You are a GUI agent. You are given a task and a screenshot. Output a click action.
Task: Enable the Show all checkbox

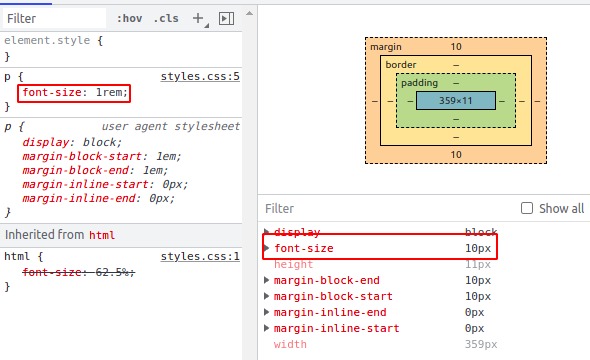527,208
